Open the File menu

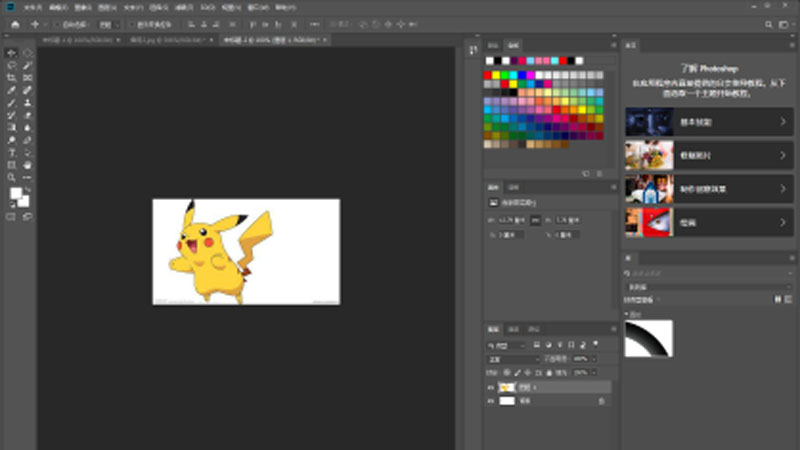tap(33, 8)
